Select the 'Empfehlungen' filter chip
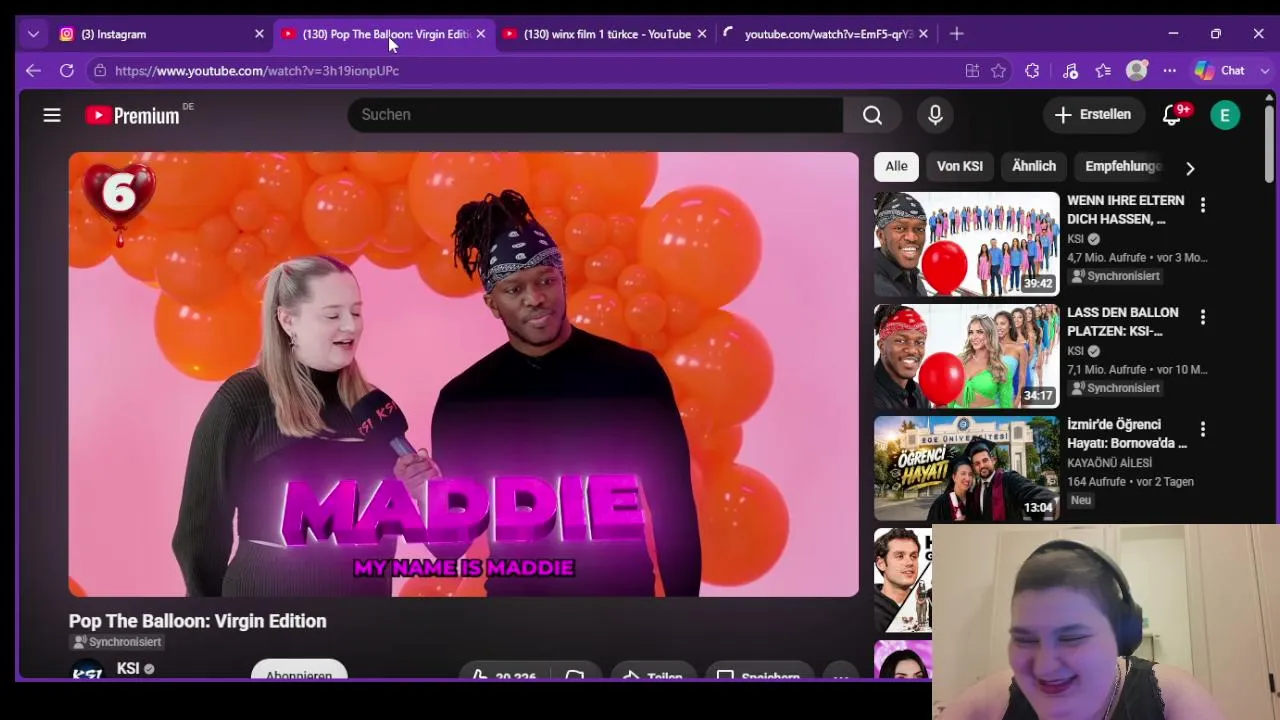Image resolution: width=1280 pixels, height=720 pixels. pyautogui.click(x=1122, y=166)
